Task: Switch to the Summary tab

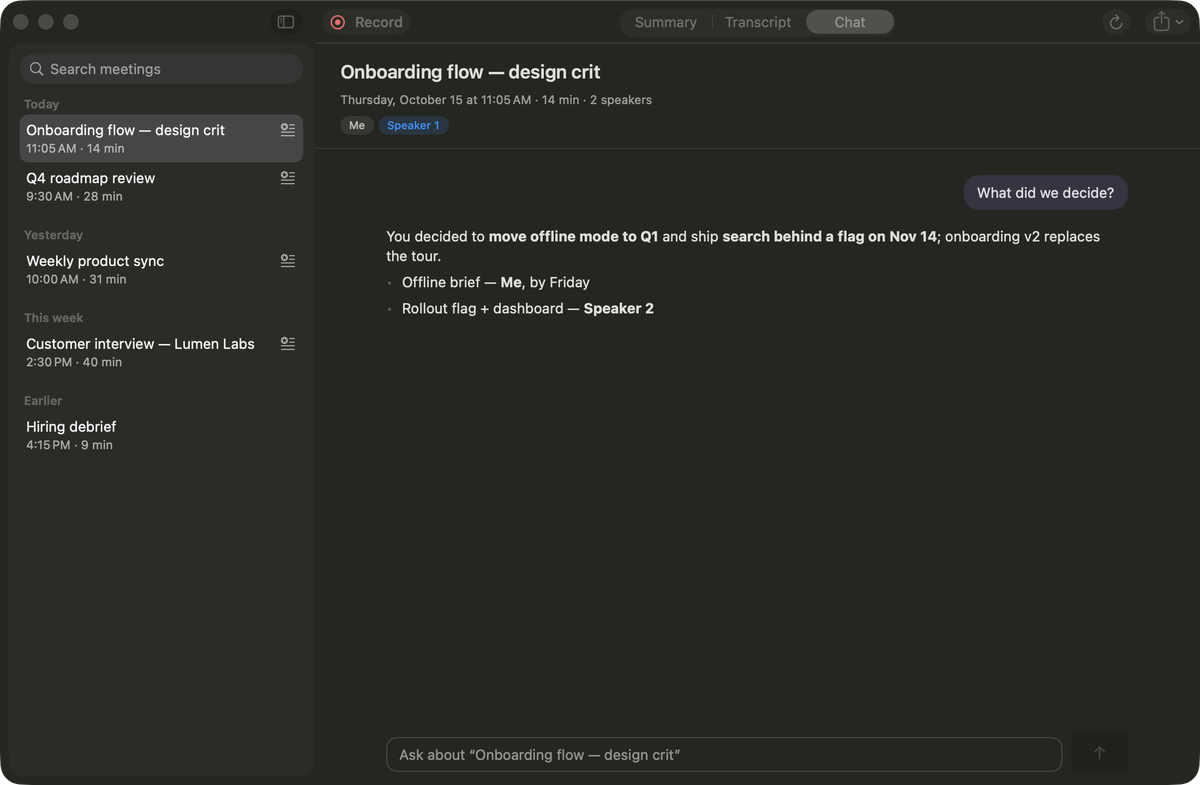Action: [665, 22]
